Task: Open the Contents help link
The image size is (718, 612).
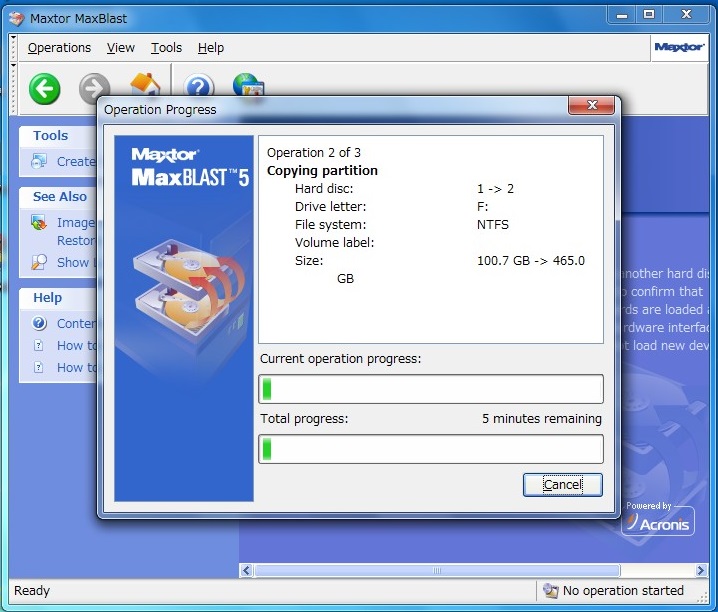Action: click(x=76, y=323)
